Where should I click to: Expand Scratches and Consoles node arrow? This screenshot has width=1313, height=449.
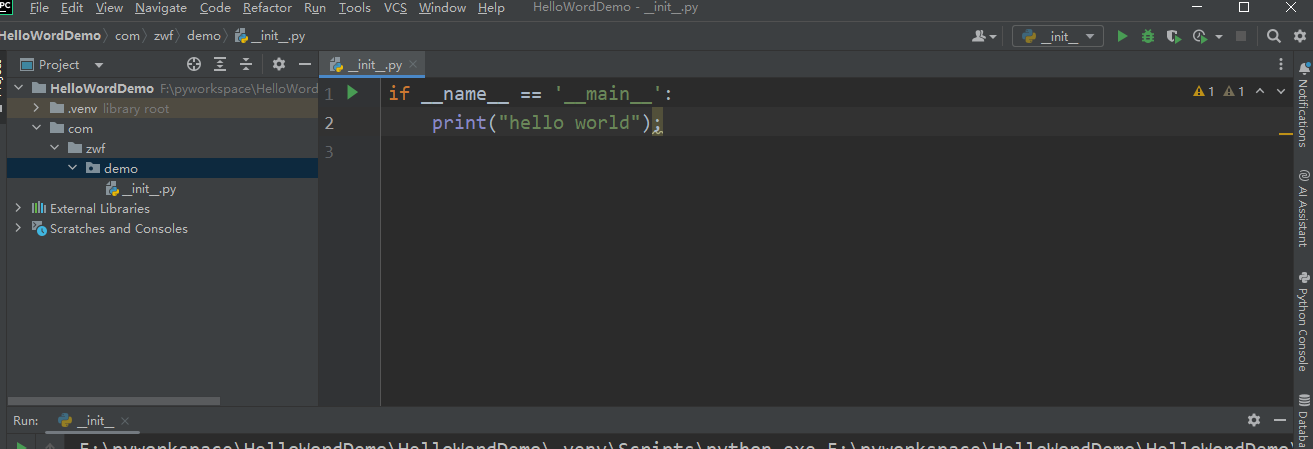tap(18, 228)
